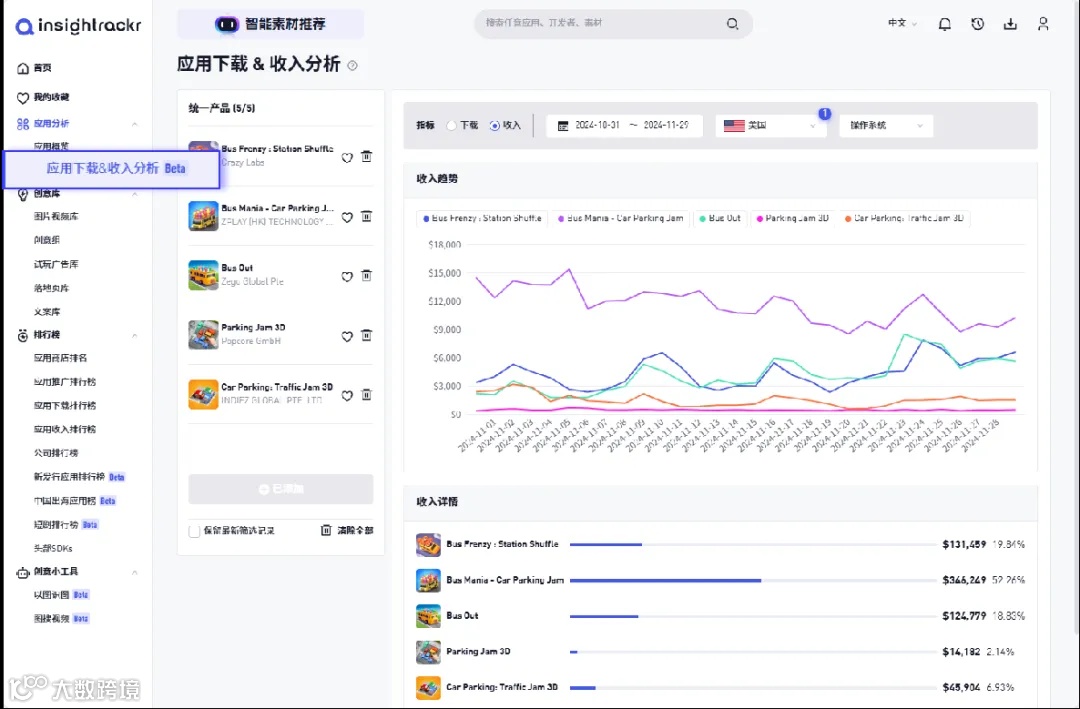Open 应用下载排行榜 in the sidebar

click(x=65, y=405)
